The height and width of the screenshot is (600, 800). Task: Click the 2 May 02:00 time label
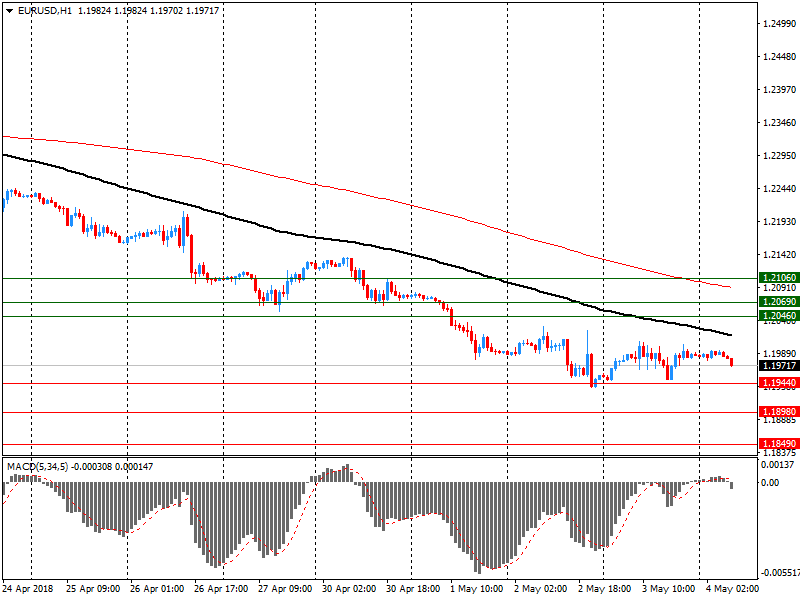tap(541, 589)
